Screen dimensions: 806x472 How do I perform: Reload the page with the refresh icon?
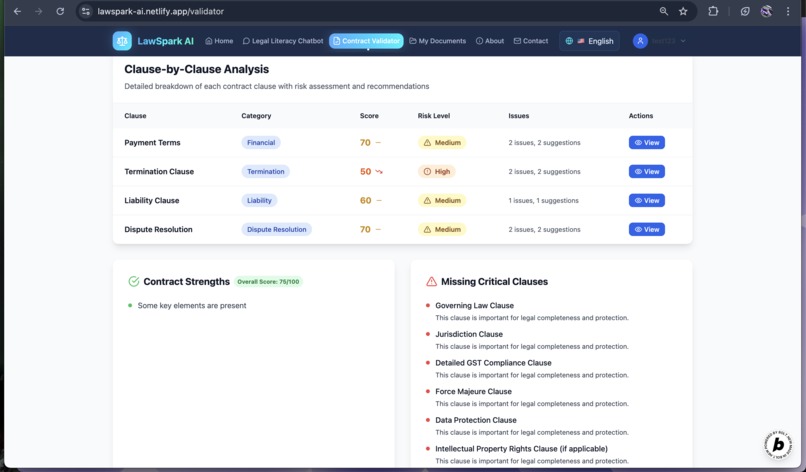click(60, 11)
